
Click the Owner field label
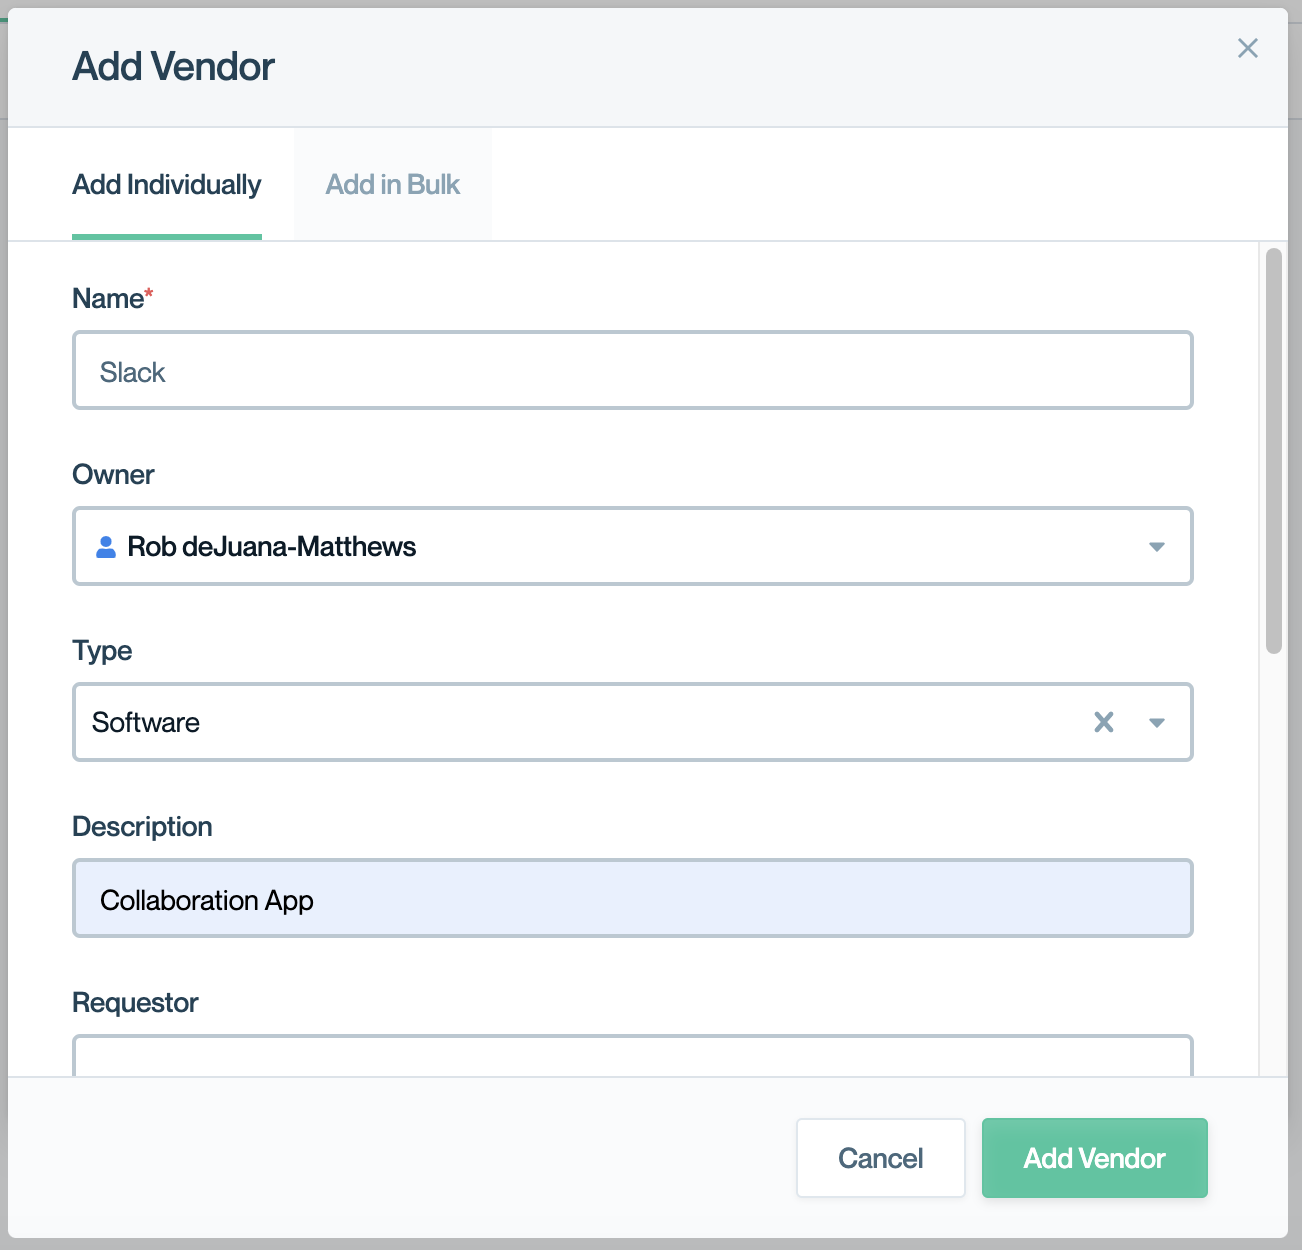pyautogui.click(x=113, y=474)
